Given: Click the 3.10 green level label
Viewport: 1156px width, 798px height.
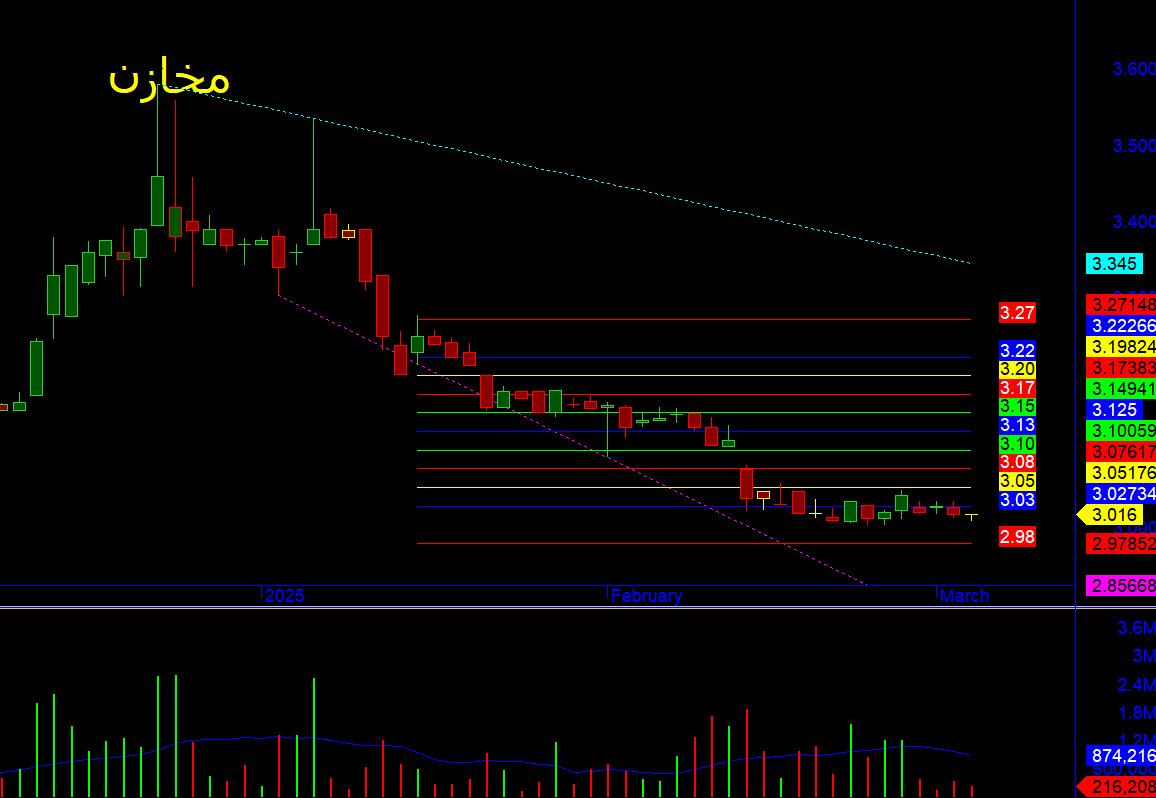Looking at the screenshot, I should [1017, 444].
